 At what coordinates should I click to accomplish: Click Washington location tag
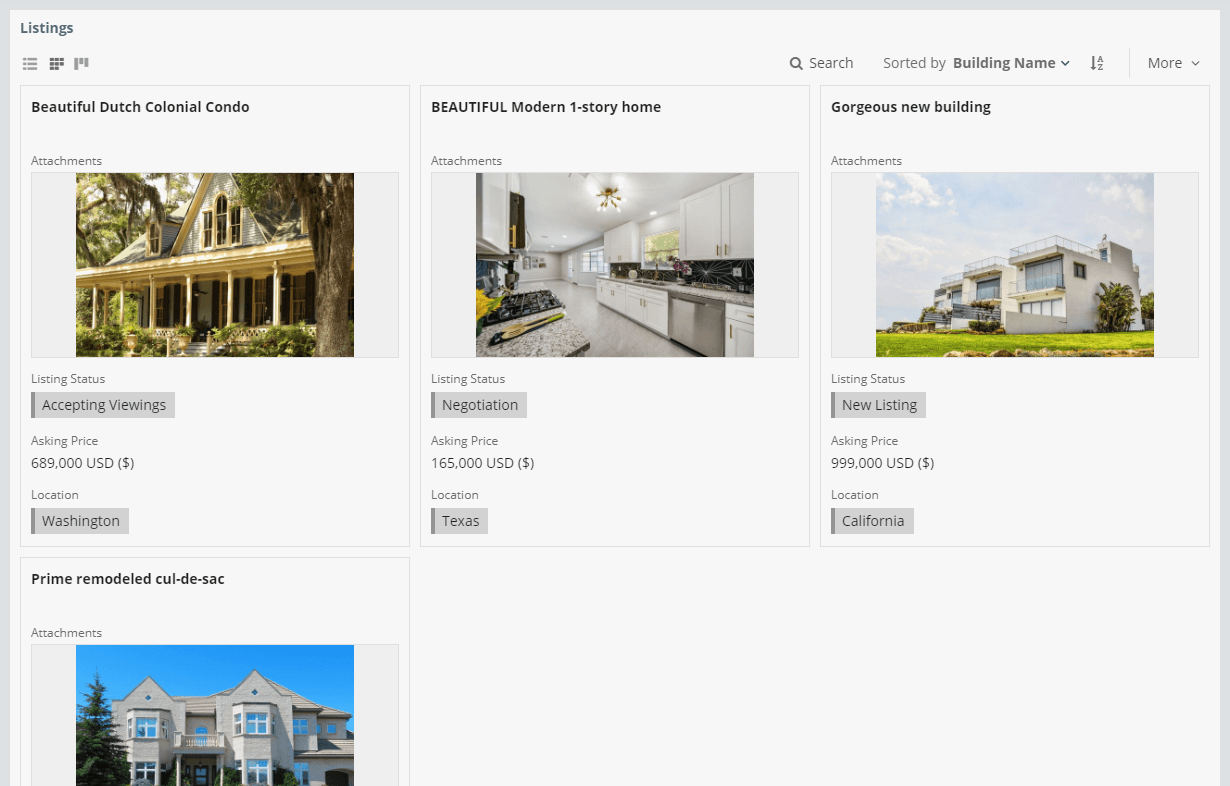point(80,521)
